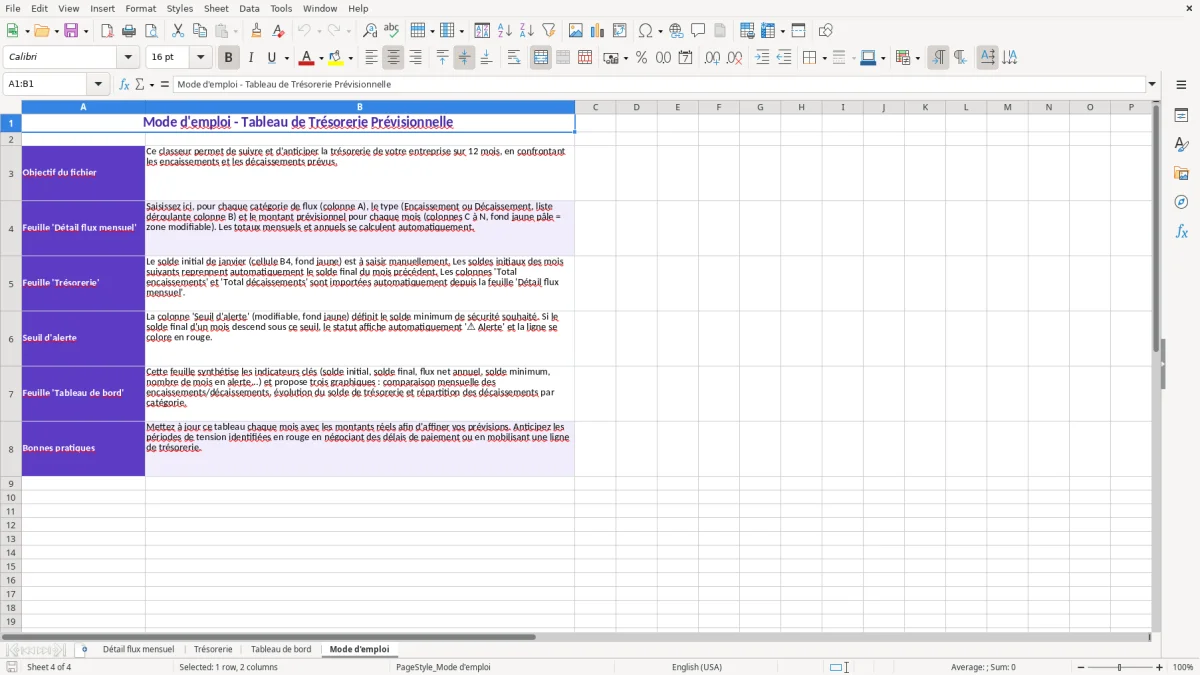
Task: Activate Clone Formatting paintbrush
Action: [257, 31]
